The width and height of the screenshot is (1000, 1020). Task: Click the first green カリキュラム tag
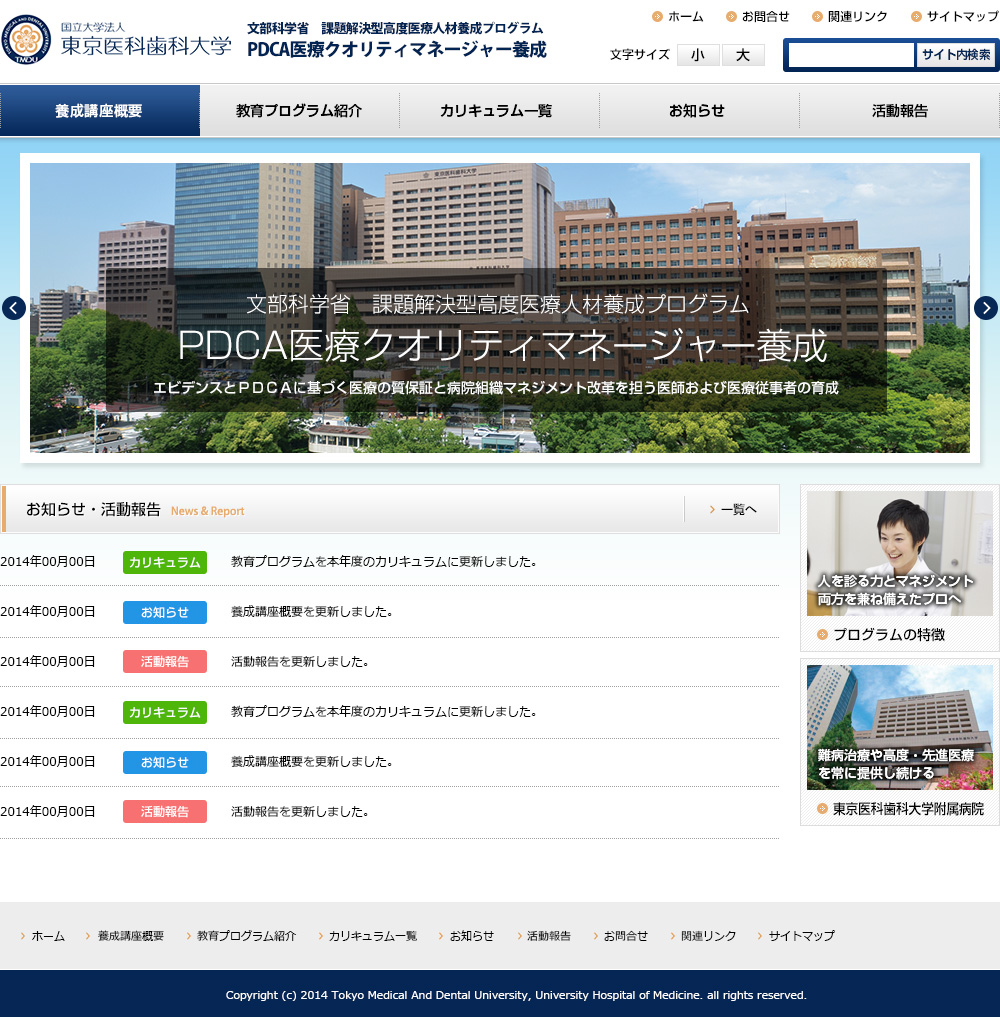pyautogui.click(x=165, y=562)
